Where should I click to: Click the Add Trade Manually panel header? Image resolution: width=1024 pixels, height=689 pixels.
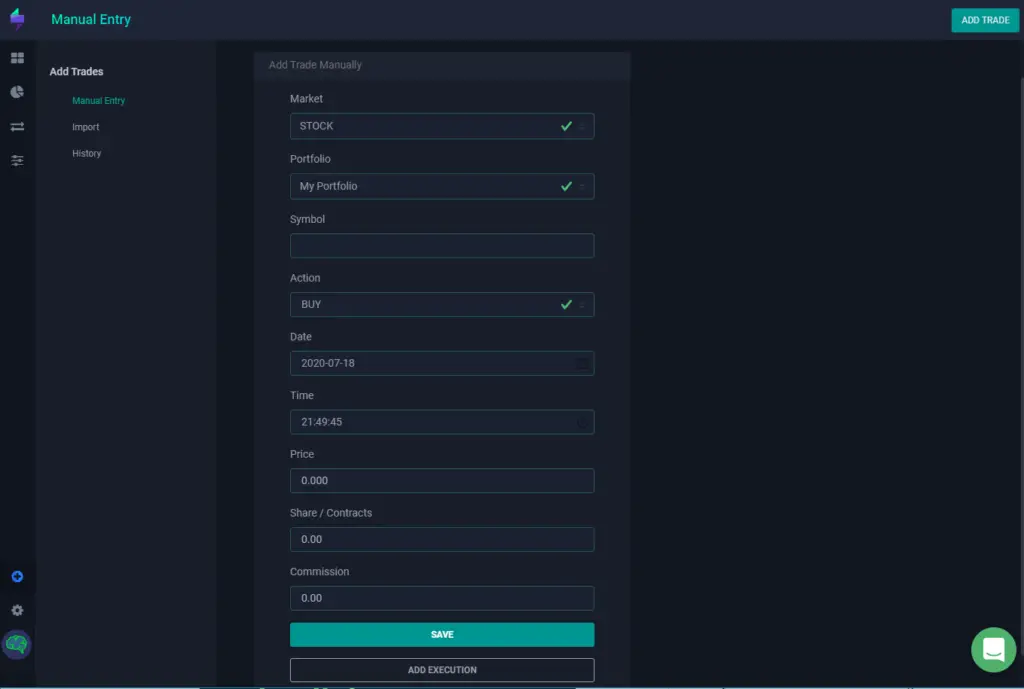tap(442, 65)
